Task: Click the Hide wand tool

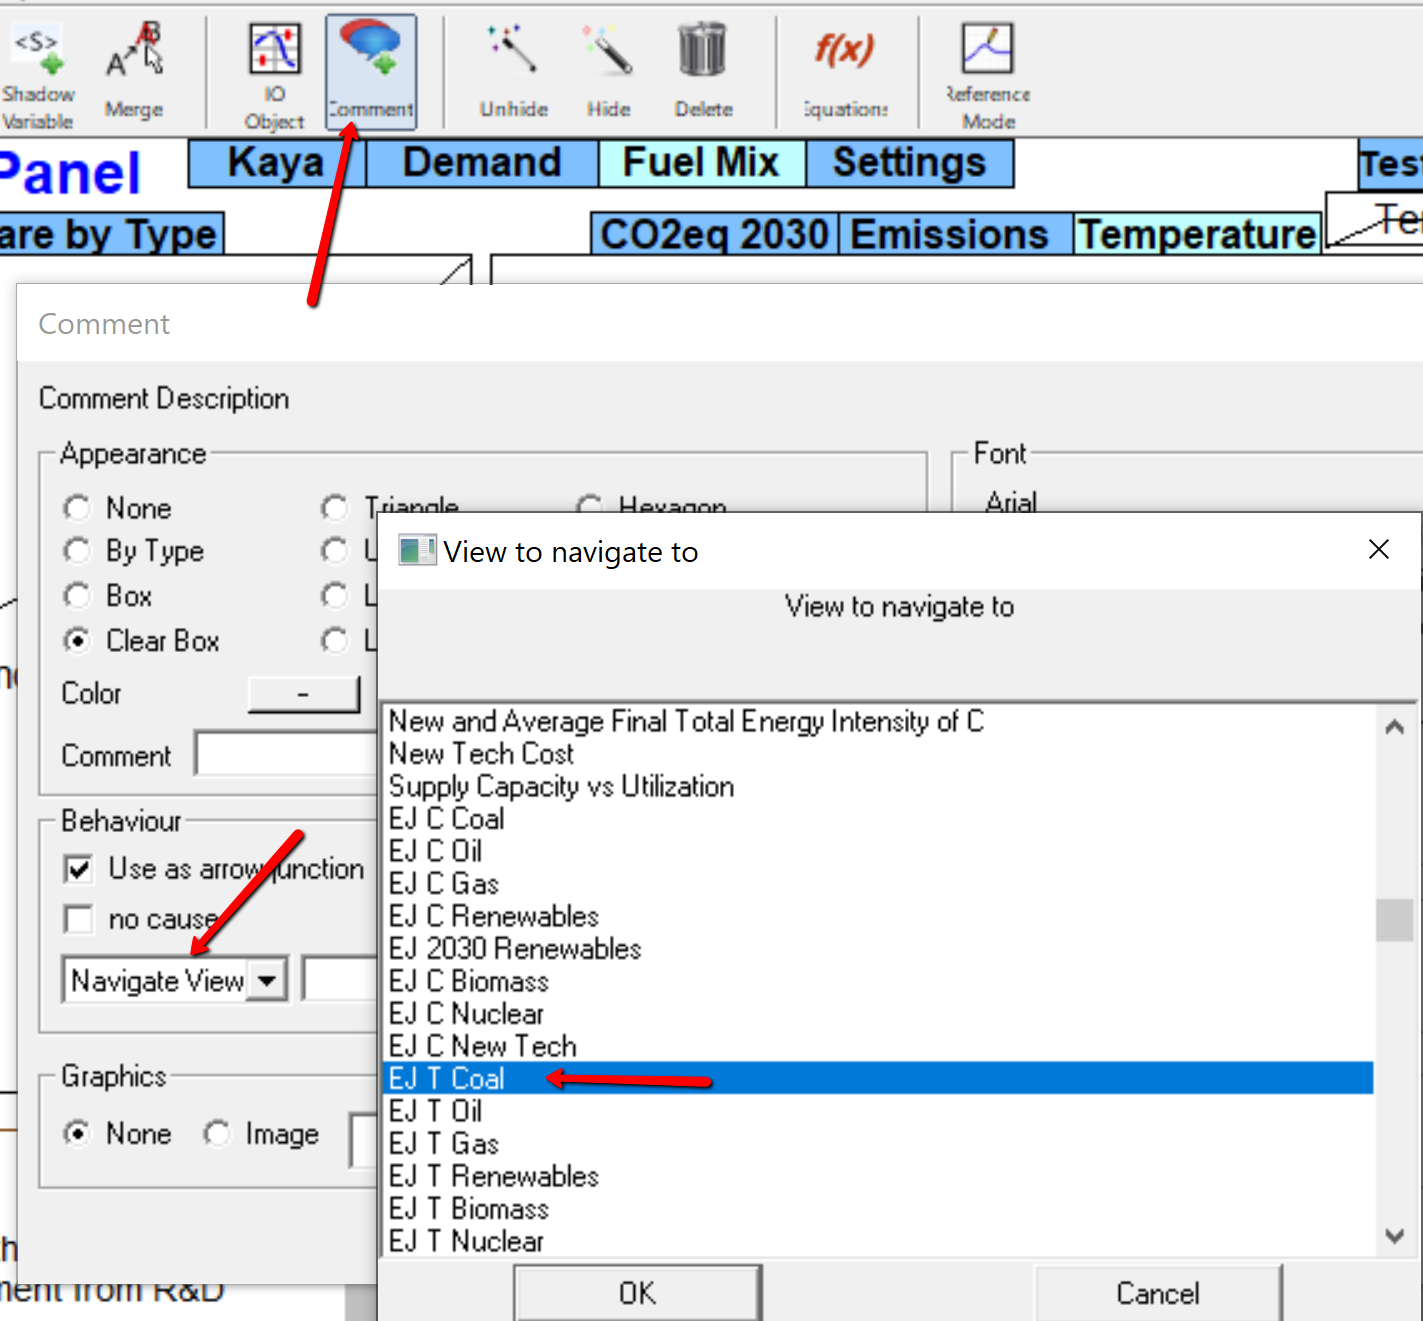Action: [x=609, y=70]
